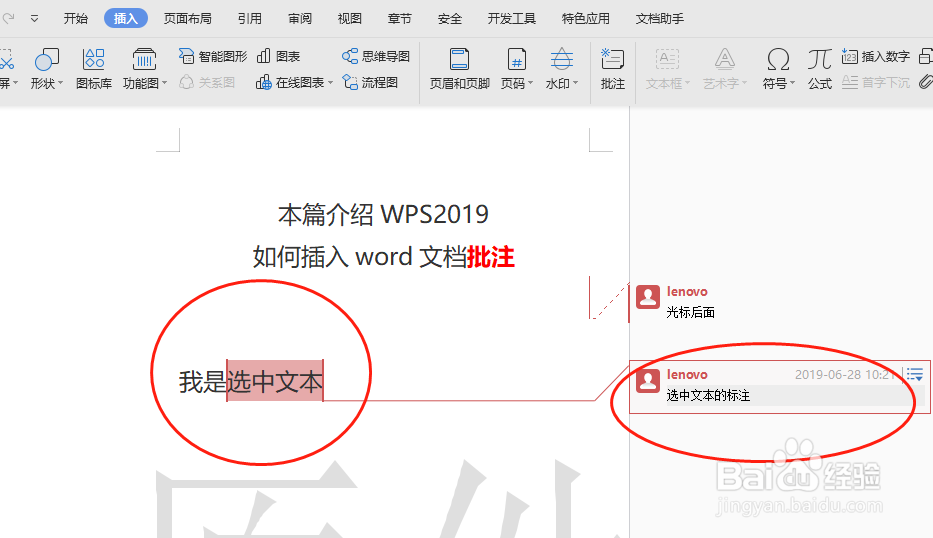Open the References (引用) tab
This screenshot has height=538, width=933.
[249, 18]
